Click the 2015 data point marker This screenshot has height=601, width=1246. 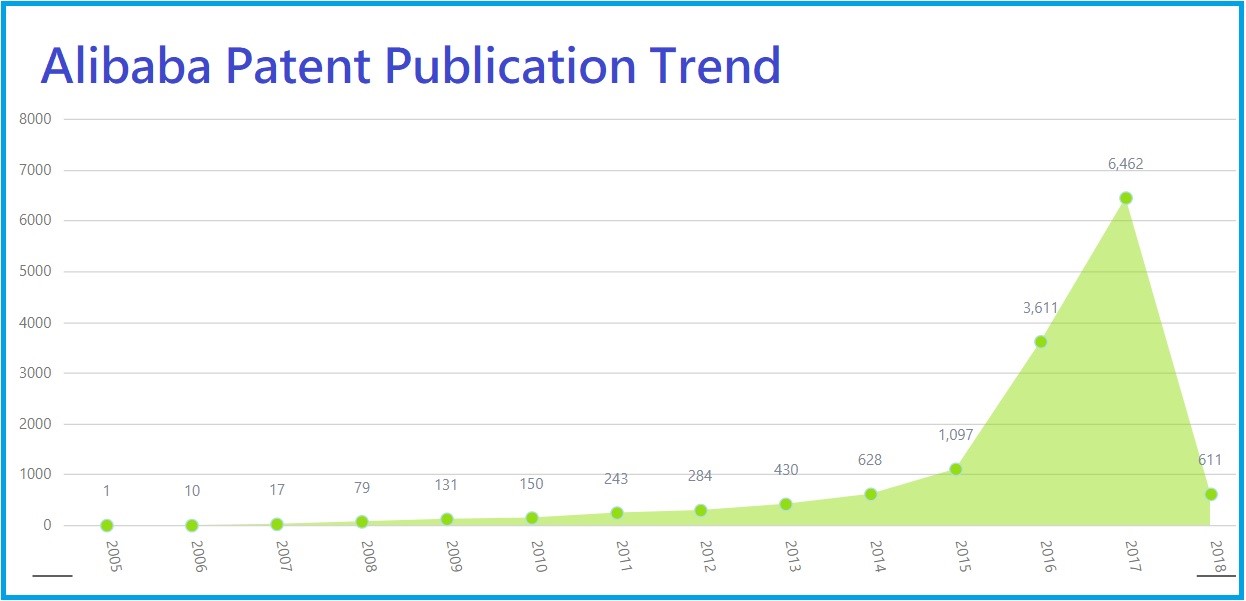(956, 469)
